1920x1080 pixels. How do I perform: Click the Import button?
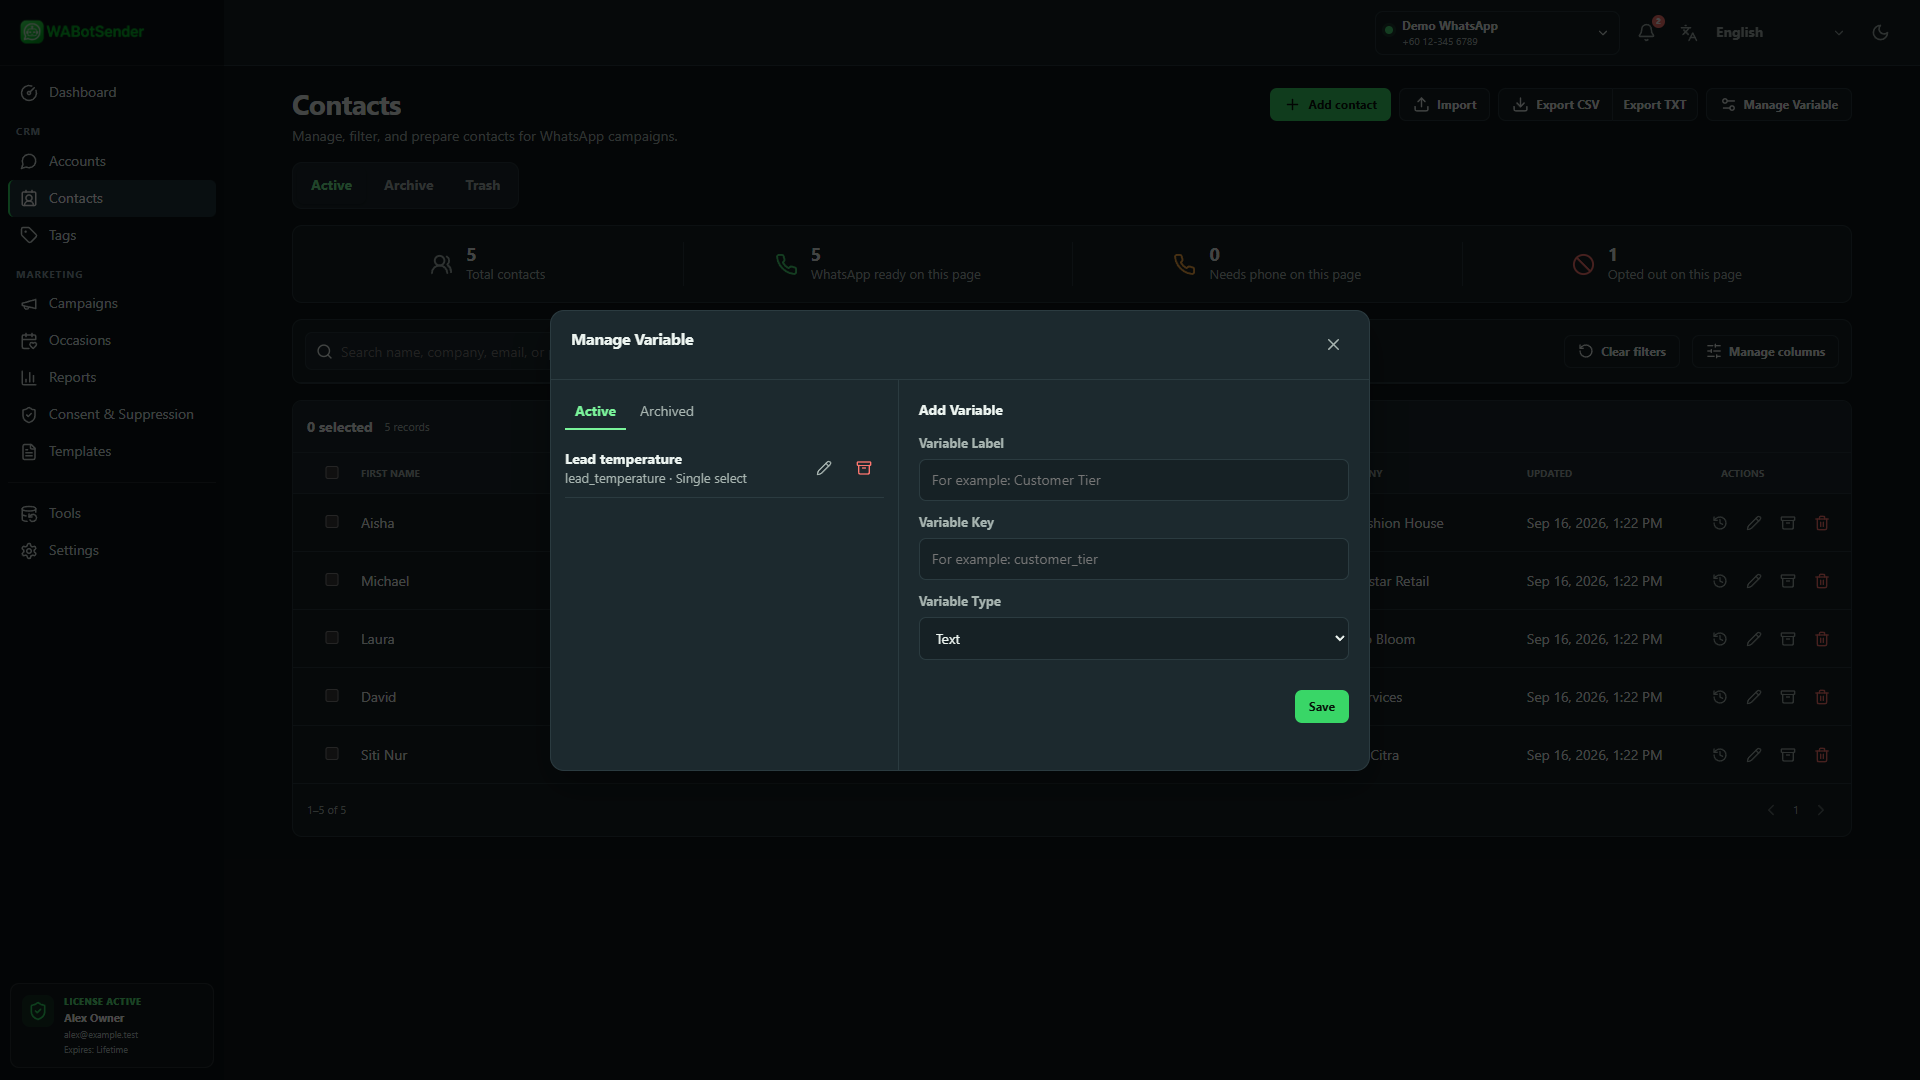coord(1445,105)
